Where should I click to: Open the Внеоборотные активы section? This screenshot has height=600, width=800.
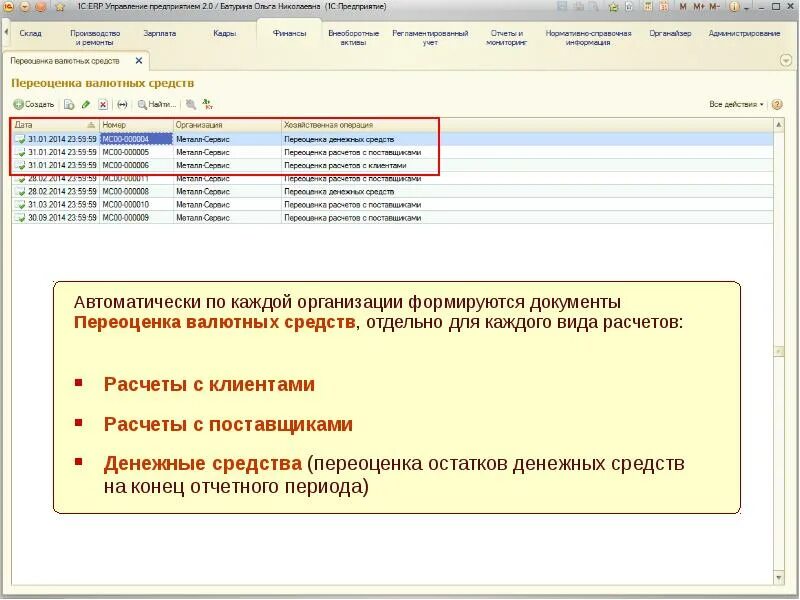point(354,38)
